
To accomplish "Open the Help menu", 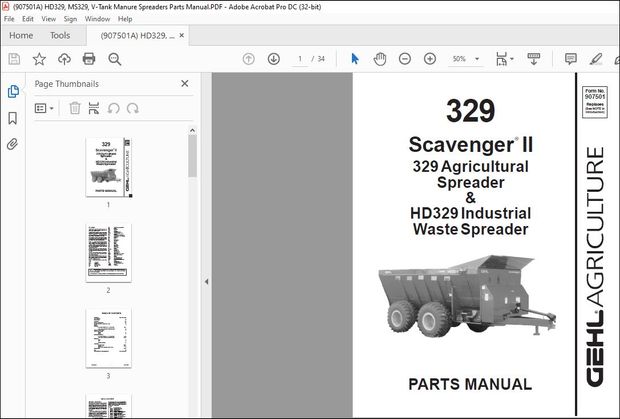I will click(125, 19).
